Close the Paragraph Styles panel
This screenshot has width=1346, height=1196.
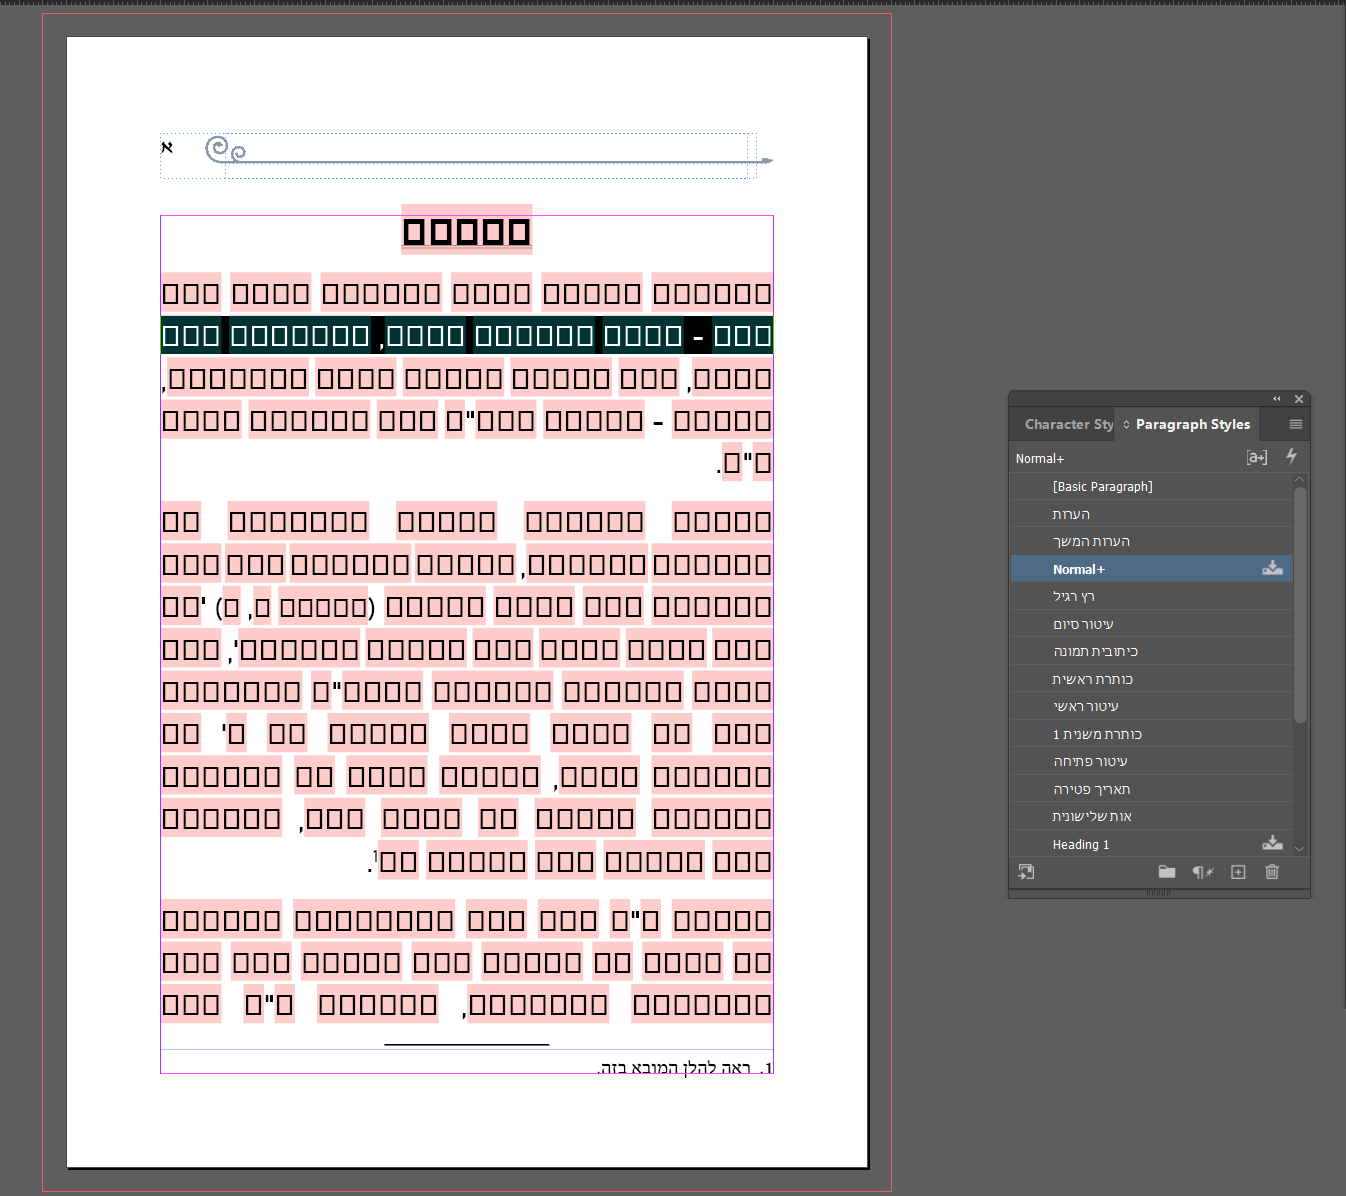pos(1299,399)
